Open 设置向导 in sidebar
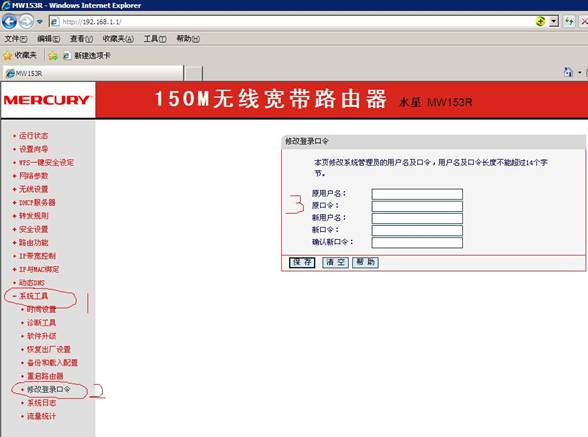The image size is (588, 437). point(33,149)
